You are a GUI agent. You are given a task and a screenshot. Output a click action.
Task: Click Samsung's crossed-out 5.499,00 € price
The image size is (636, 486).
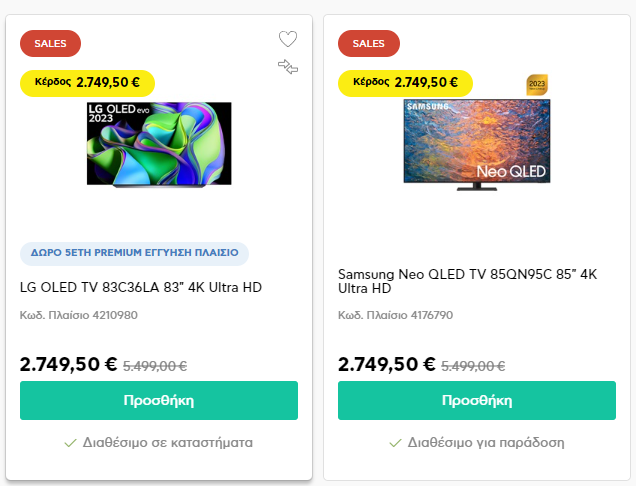click(473, 366)
